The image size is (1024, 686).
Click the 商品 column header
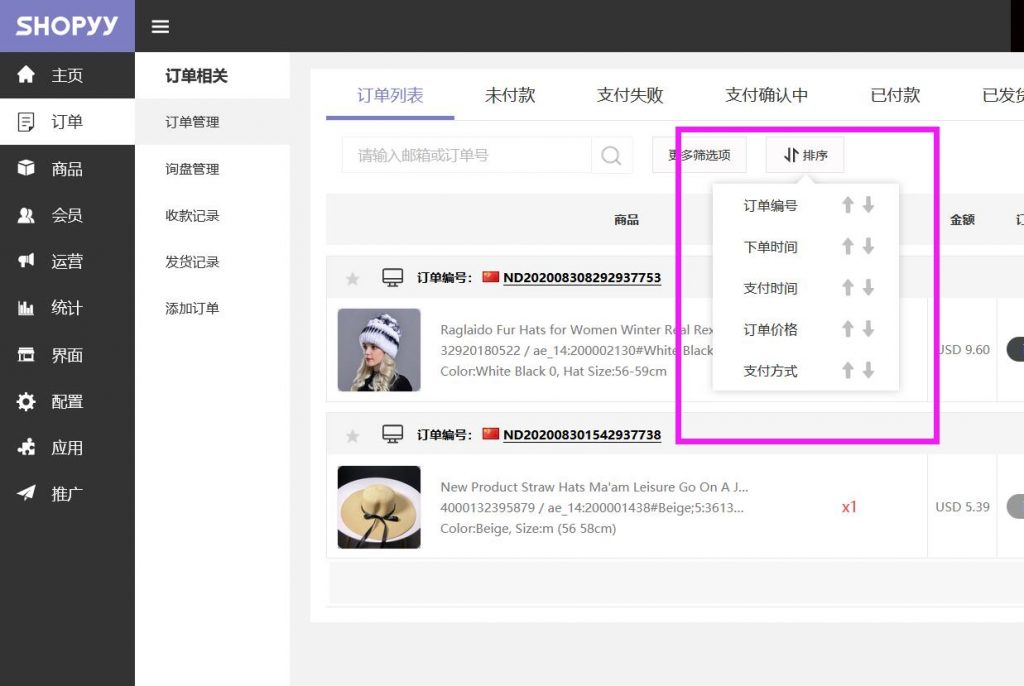pos(626,220)
